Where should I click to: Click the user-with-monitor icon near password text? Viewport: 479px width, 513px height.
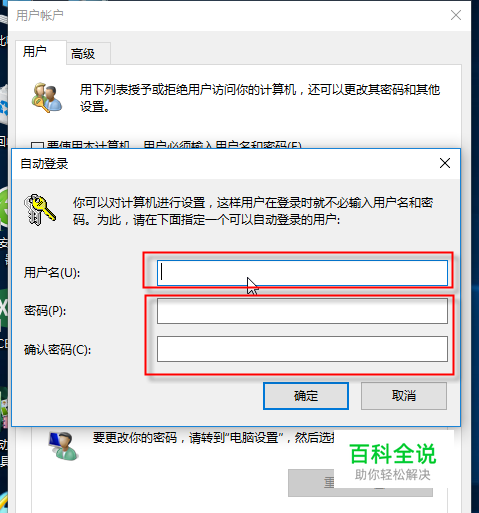click(63, 446)
